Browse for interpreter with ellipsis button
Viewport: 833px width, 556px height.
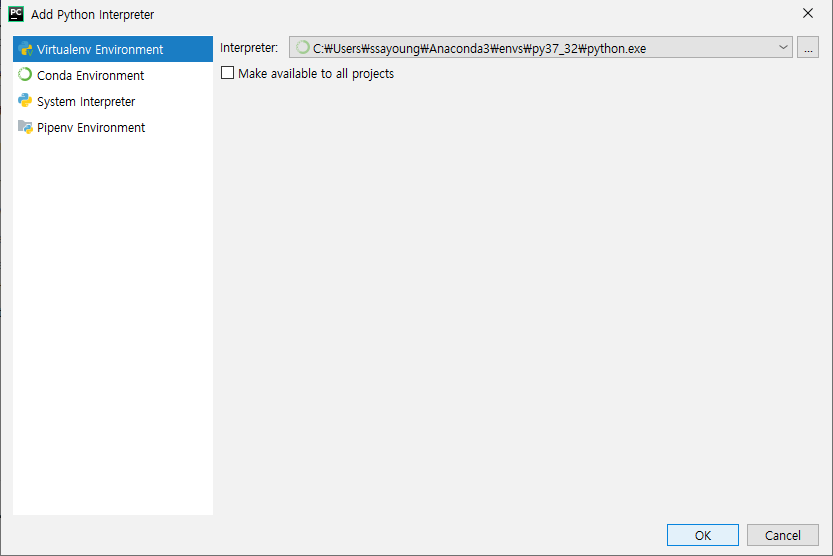[x=808, y=47]
